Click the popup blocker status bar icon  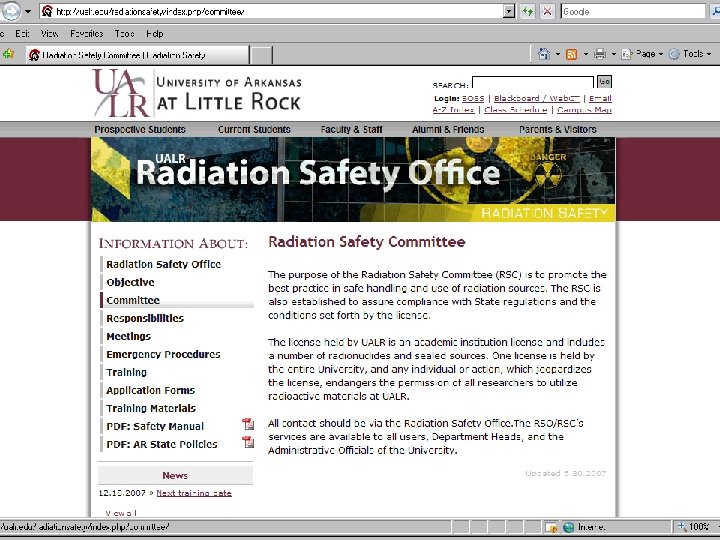551,527
